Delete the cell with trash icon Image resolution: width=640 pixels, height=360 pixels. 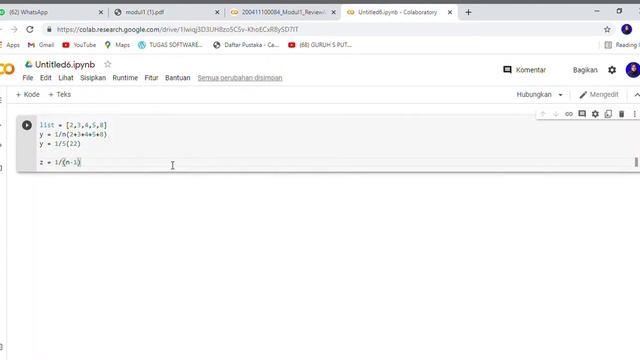(622, 114)
